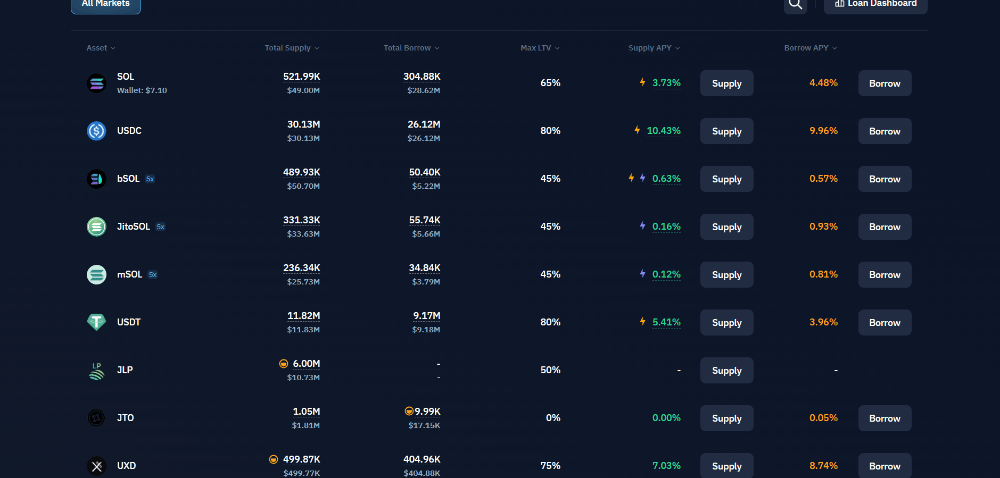Viewport: 1000px width, 478px height.
Task: Borrow USDT
Action: click(885, 322)
